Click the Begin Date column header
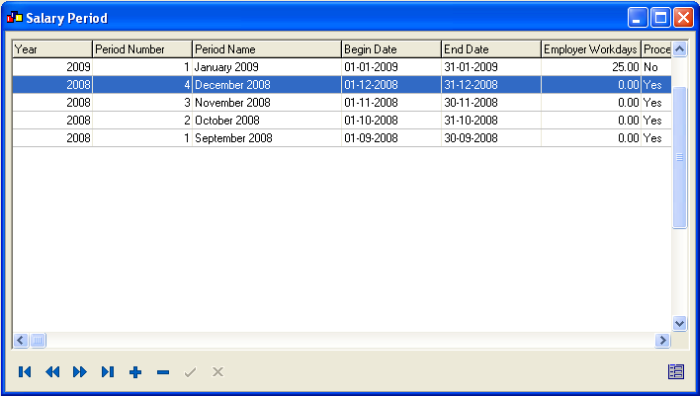Image resolution: width=700 pixels, height=396 pixels. pyautogui.click(x=392, y=49)
